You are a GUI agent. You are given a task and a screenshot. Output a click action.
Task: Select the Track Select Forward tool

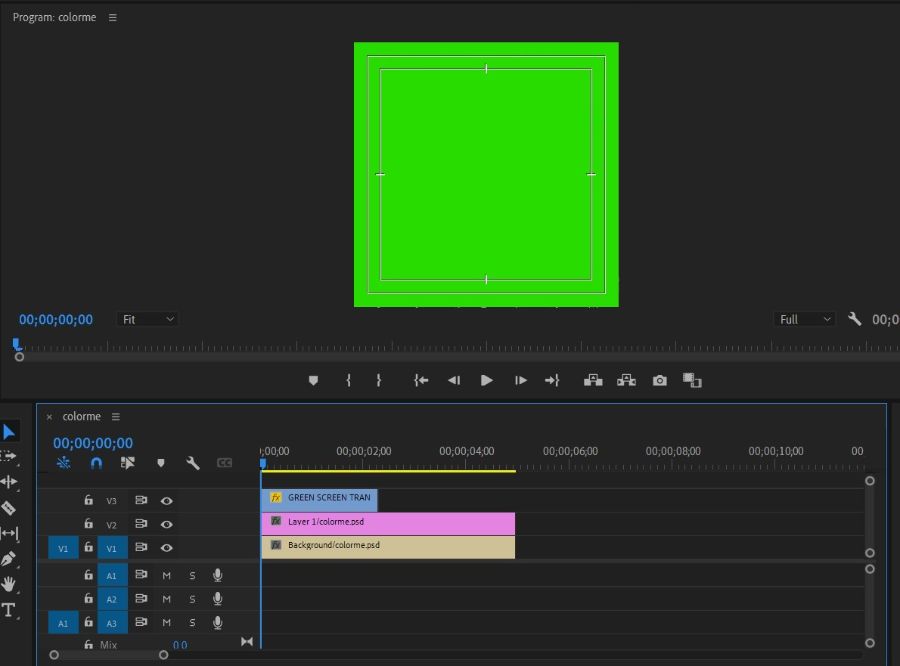pos(9,456)
